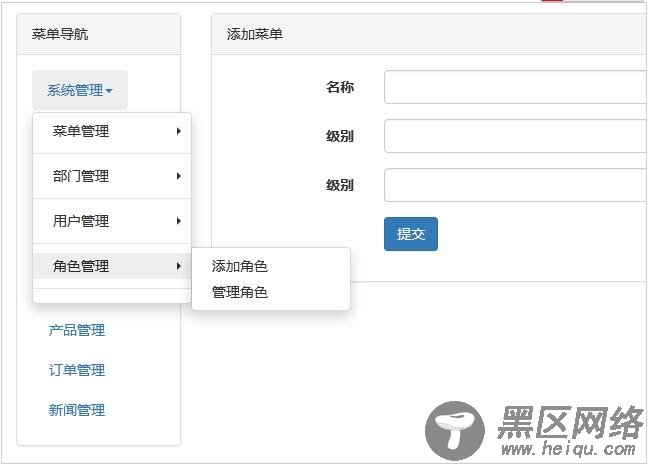Viewport: 657px width, 466px height.
Task: Focus the first 级别 input field
Action: pos(515,136)
